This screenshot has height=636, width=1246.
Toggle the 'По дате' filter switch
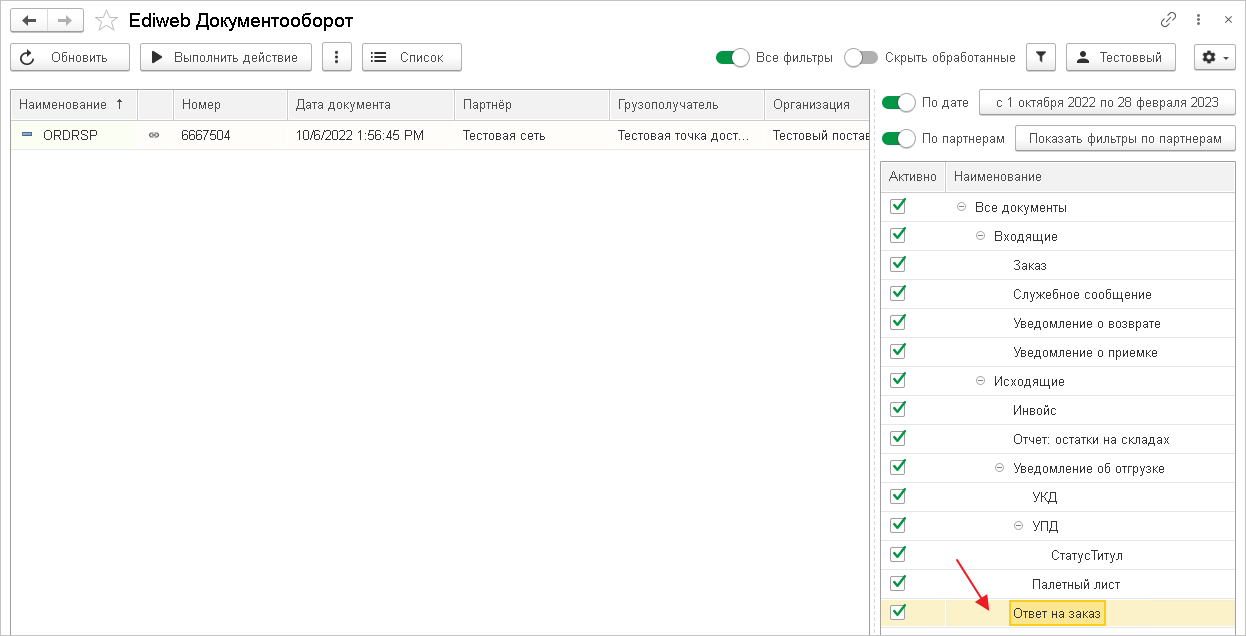click(x=899, y=102)
